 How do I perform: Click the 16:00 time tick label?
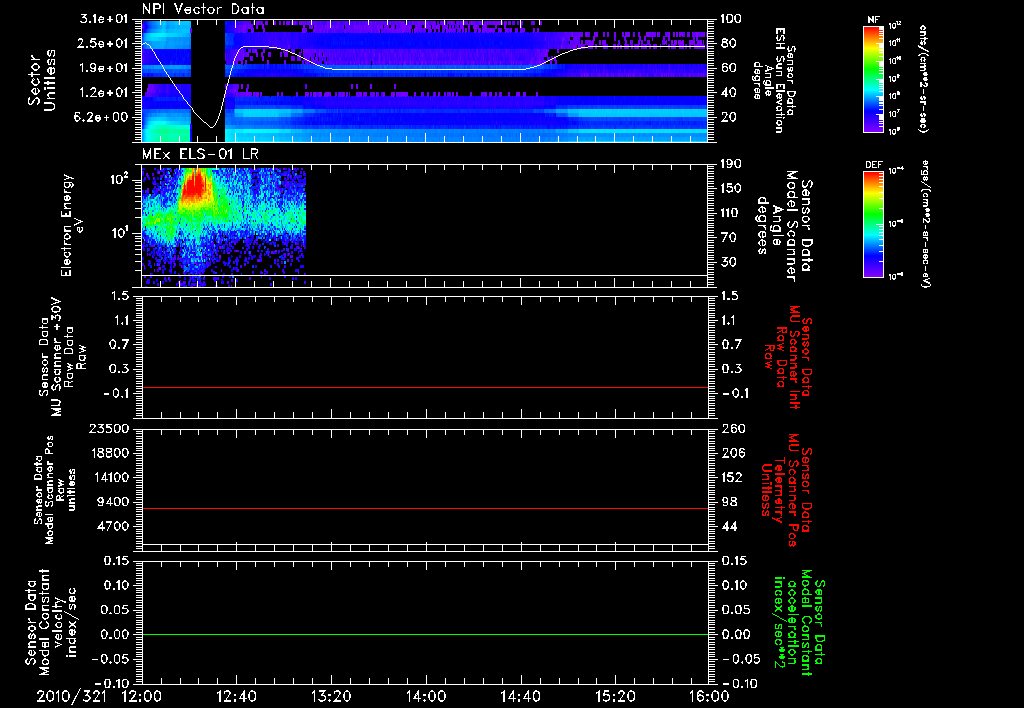[x=709, y=696]
